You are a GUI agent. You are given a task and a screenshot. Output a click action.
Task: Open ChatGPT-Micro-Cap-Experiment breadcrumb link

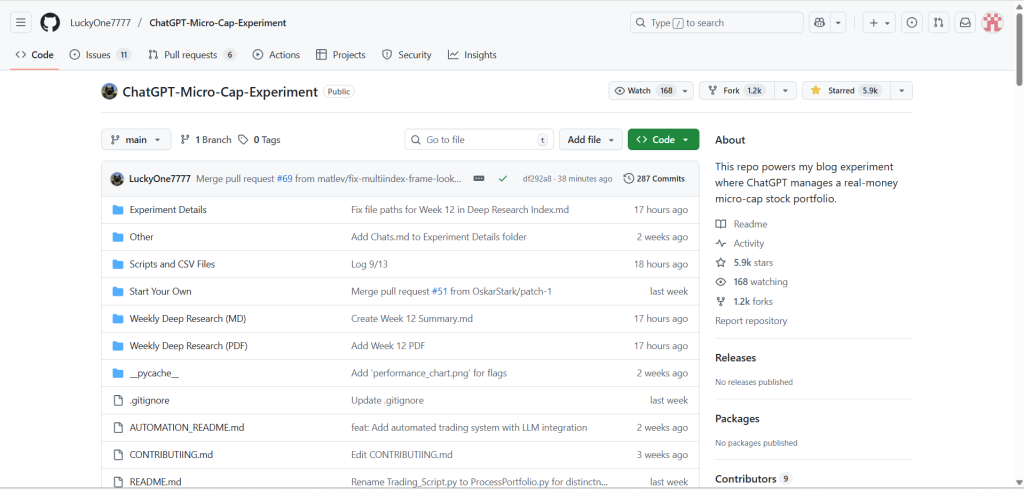pos(217,23)
